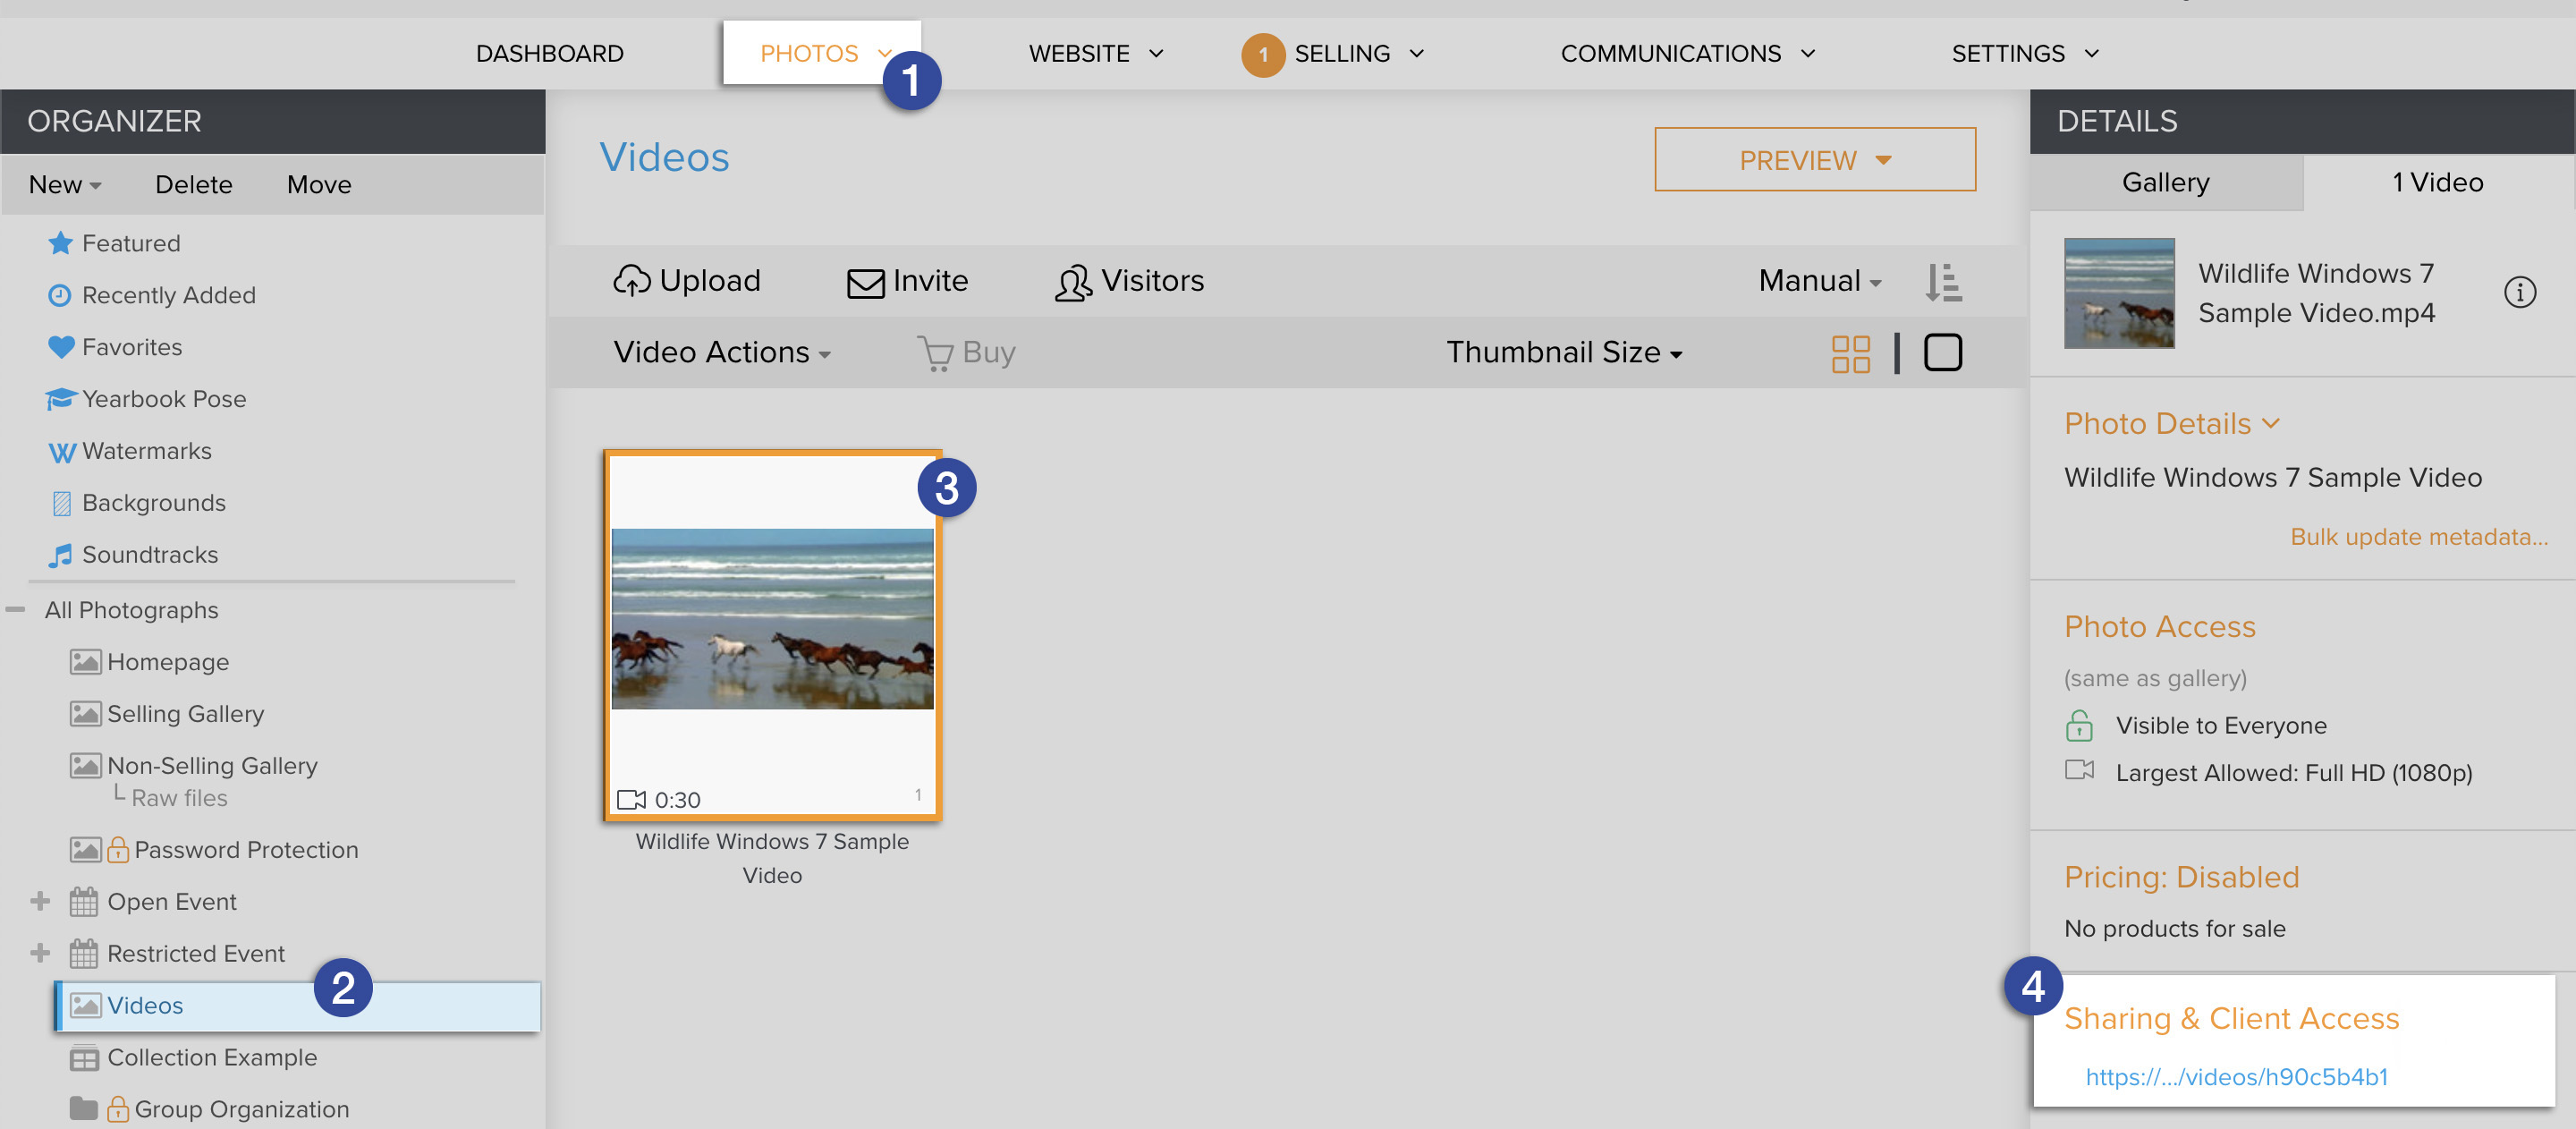Click the Group Organization folder icon
This screenshot has height=1129, width=2576.
pyautogui.click(x=84, y=1108)
